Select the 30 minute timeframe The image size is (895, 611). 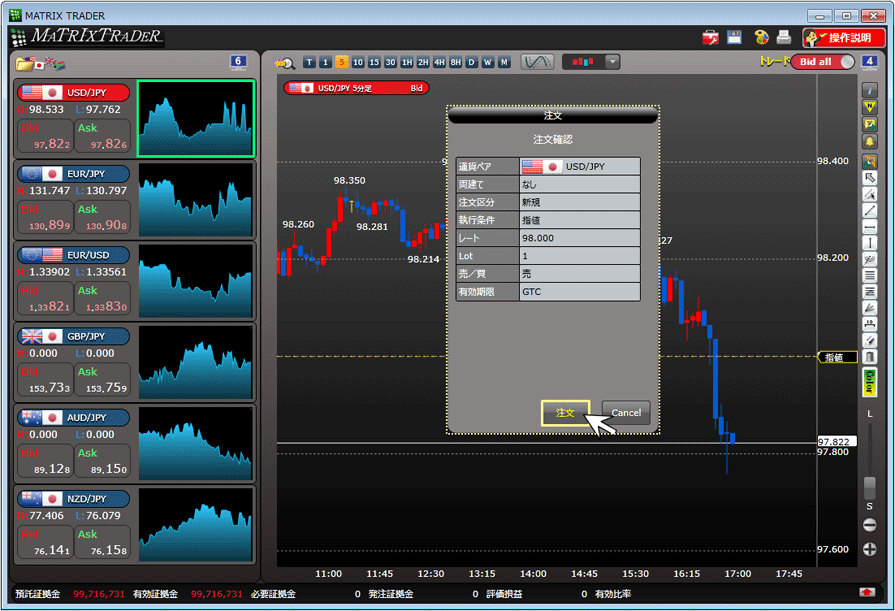pyautogui.click(x=390, y=62)
